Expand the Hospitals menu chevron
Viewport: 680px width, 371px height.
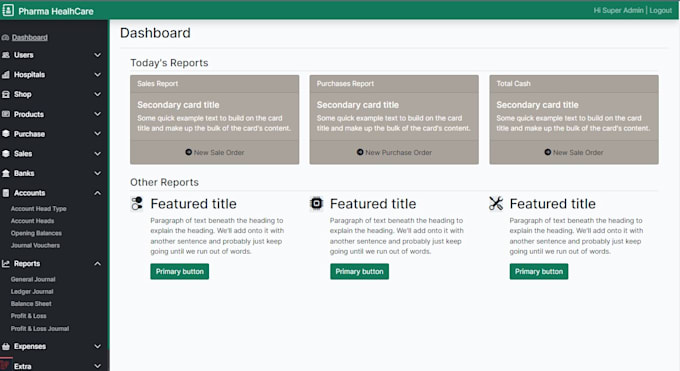coord(98,75)
